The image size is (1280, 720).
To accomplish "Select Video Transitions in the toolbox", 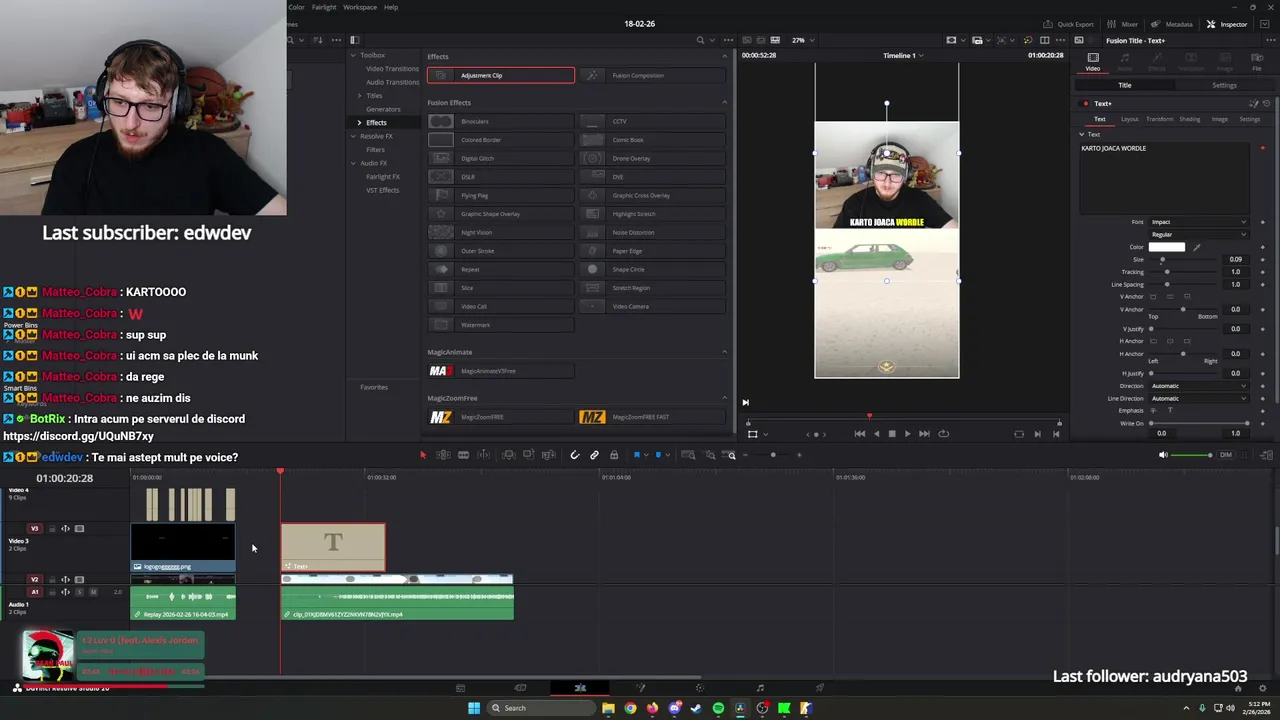I will (x=392, y=69).
